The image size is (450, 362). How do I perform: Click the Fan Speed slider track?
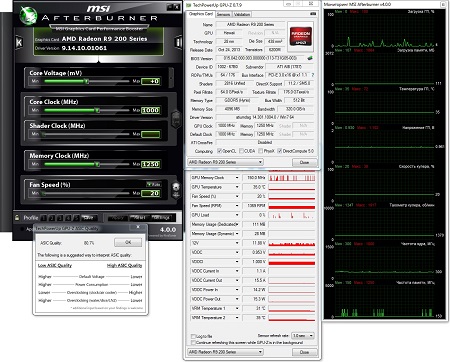pos(86,193)
